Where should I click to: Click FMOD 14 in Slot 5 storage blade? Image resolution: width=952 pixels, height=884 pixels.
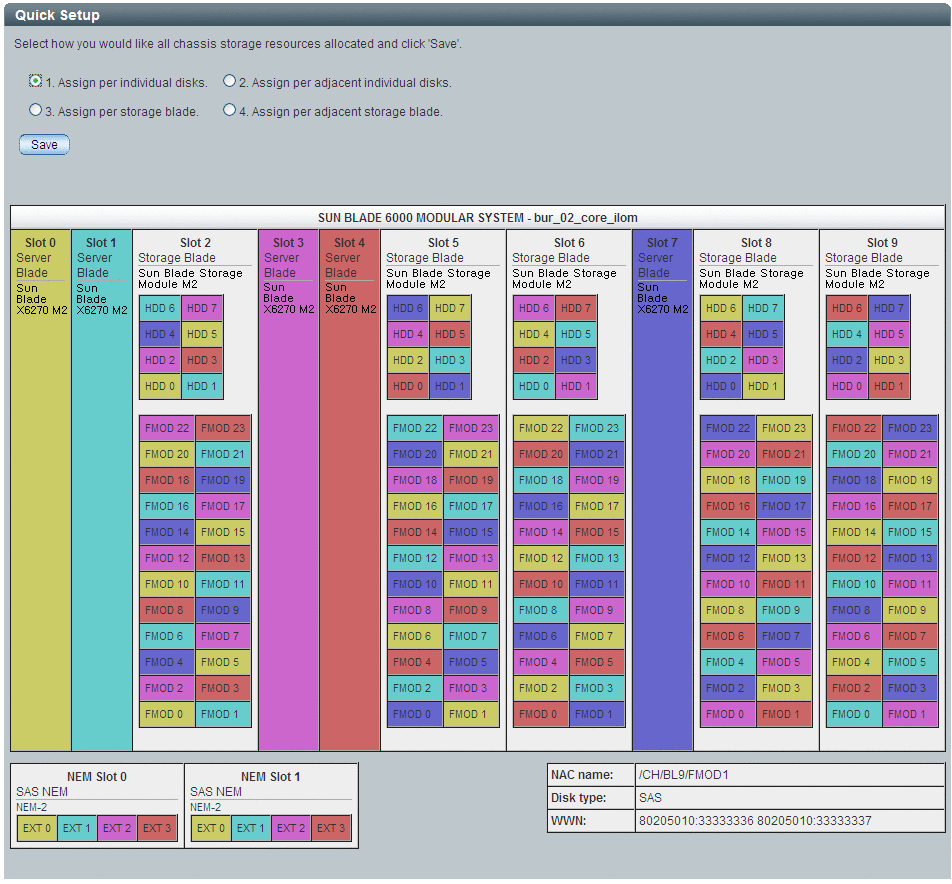point(415,532)
